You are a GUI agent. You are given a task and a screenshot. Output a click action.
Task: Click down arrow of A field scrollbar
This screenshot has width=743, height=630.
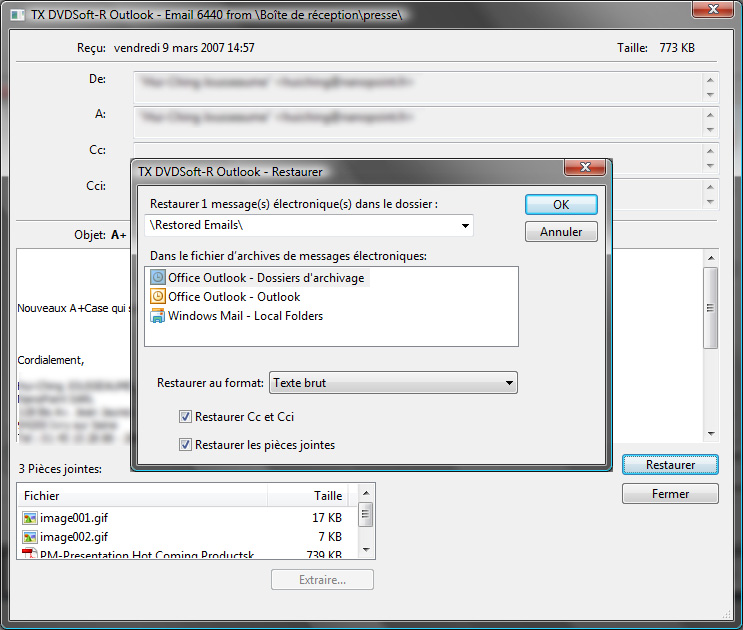[710, 130]
